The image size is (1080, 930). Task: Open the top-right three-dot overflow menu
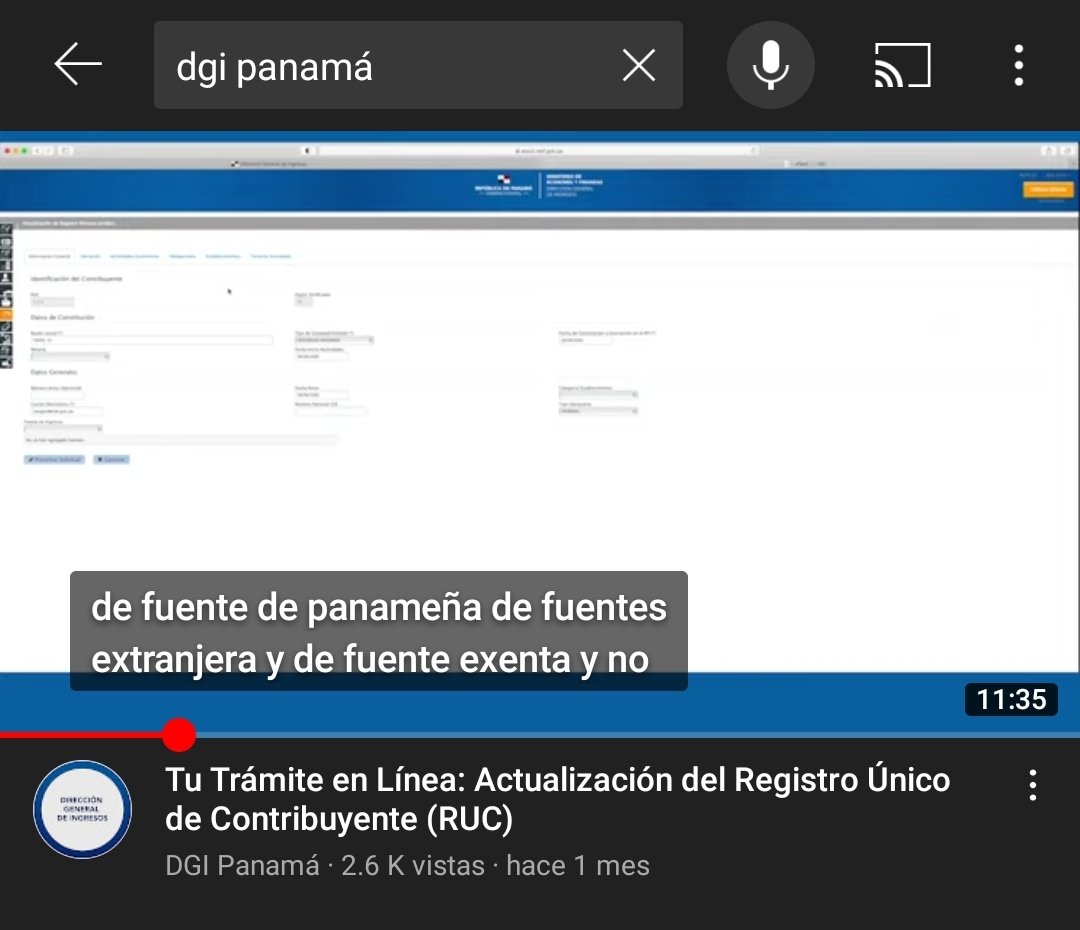(1018, 65)
